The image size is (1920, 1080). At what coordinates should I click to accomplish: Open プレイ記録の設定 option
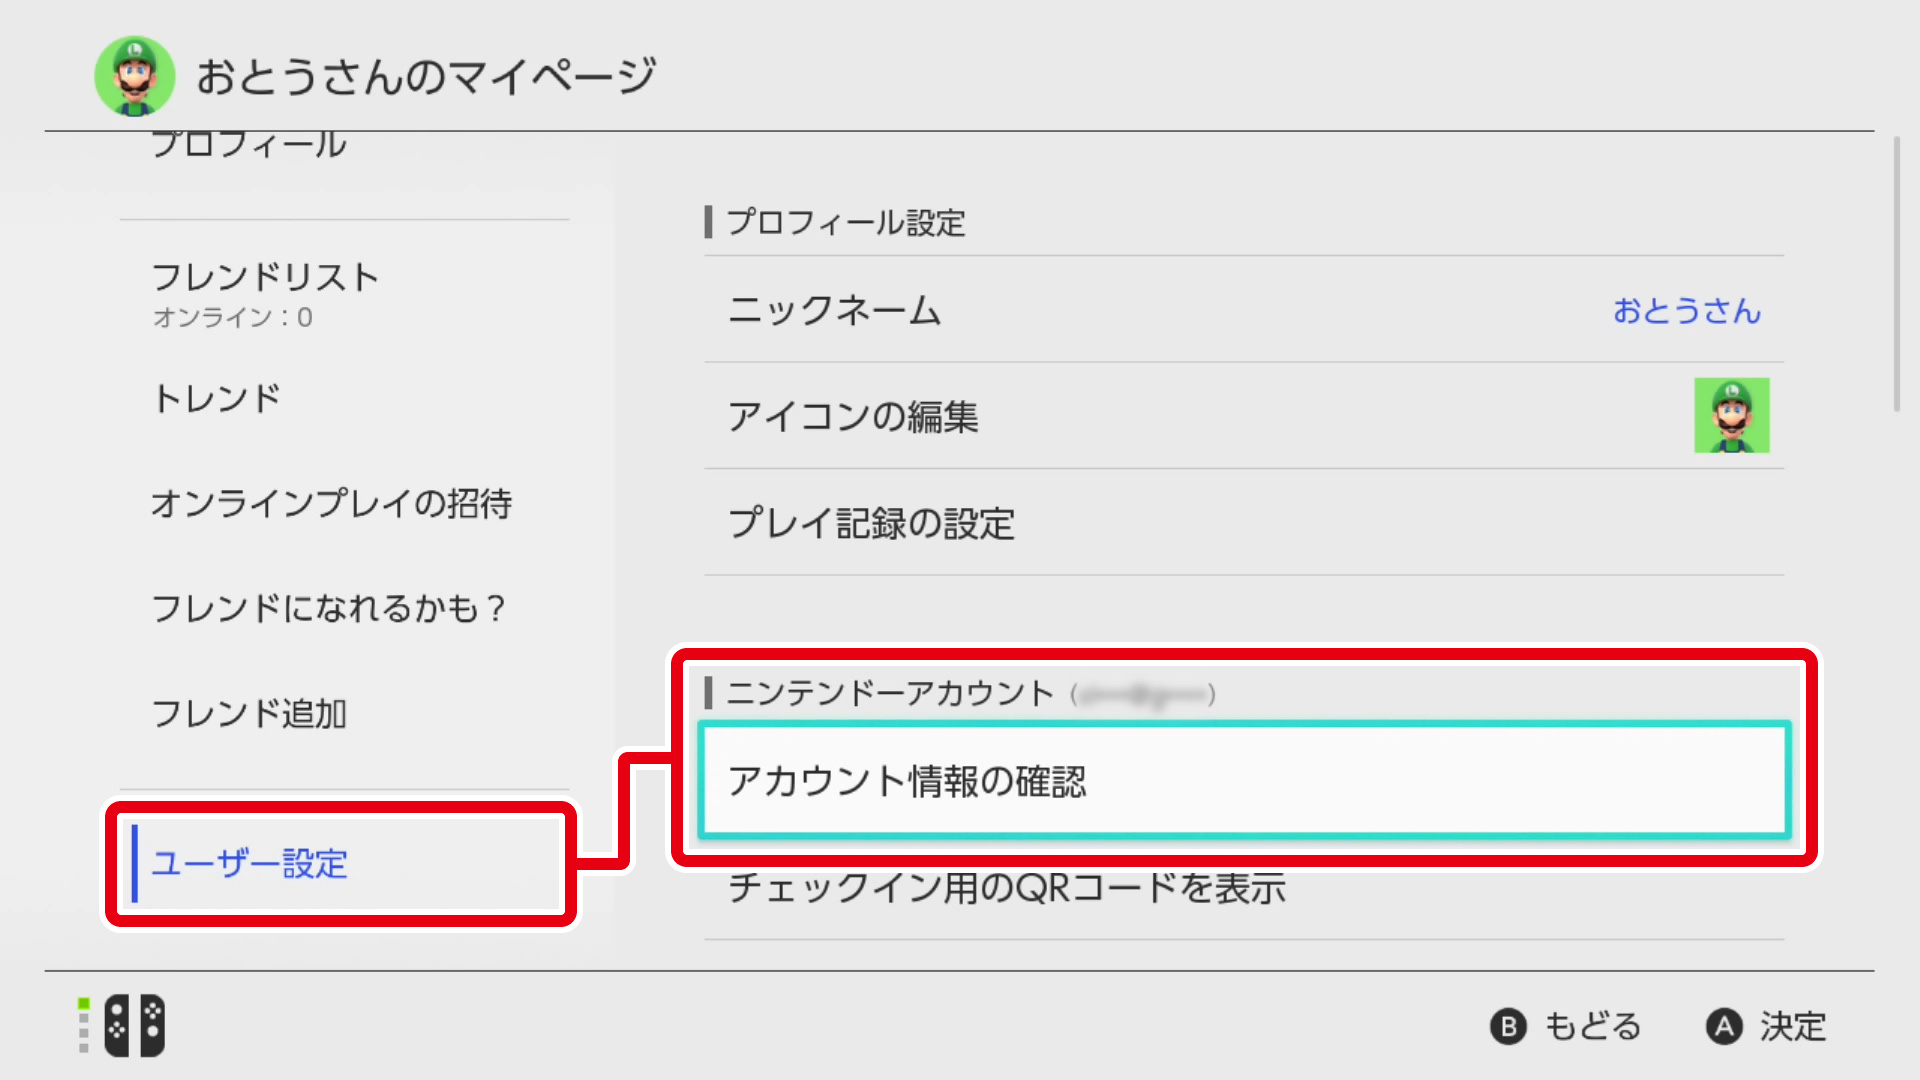click(1244, 522)
